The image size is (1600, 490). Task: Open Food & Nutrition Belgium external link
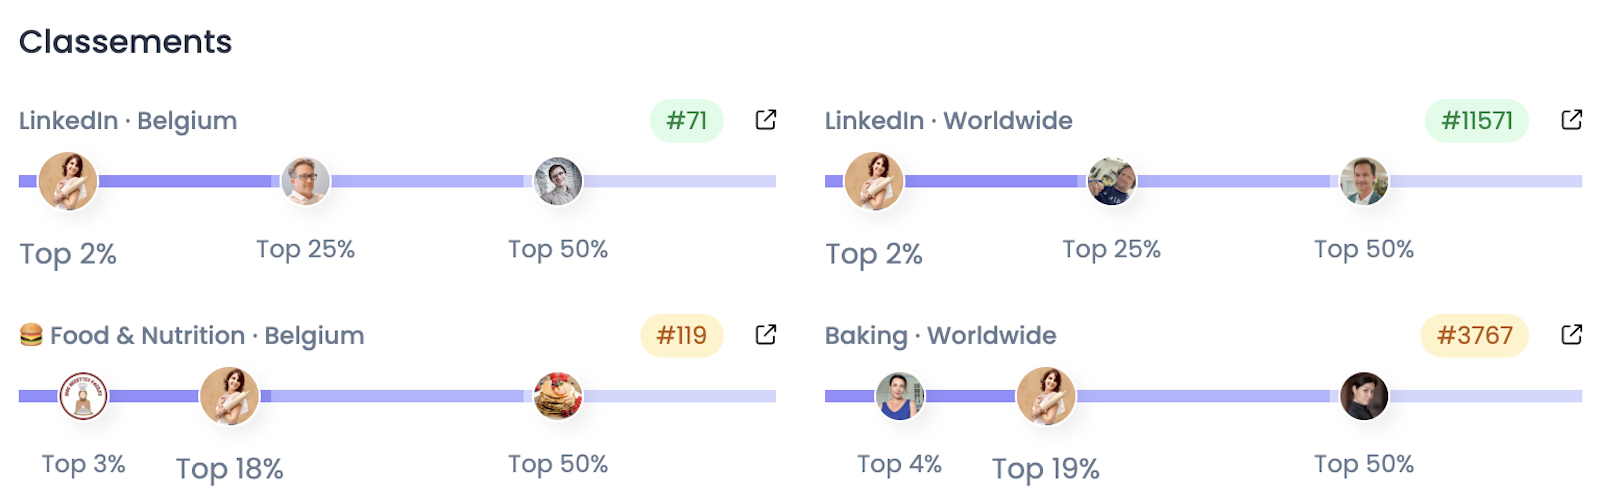(765, 335)
